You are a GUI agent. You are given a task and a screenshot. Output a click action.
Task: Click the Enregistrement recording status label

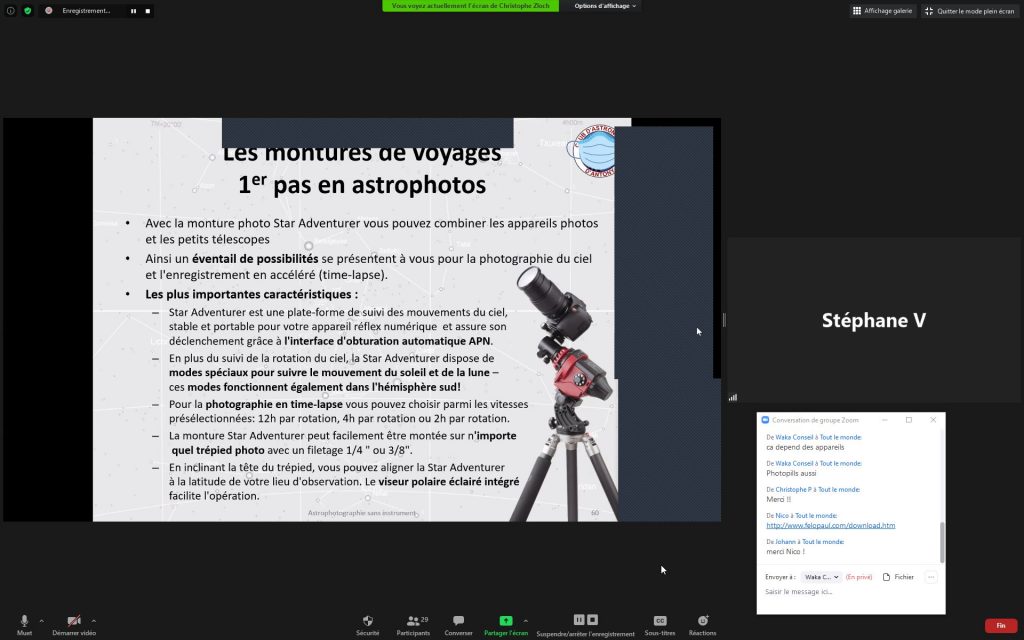tap(86, 11)
